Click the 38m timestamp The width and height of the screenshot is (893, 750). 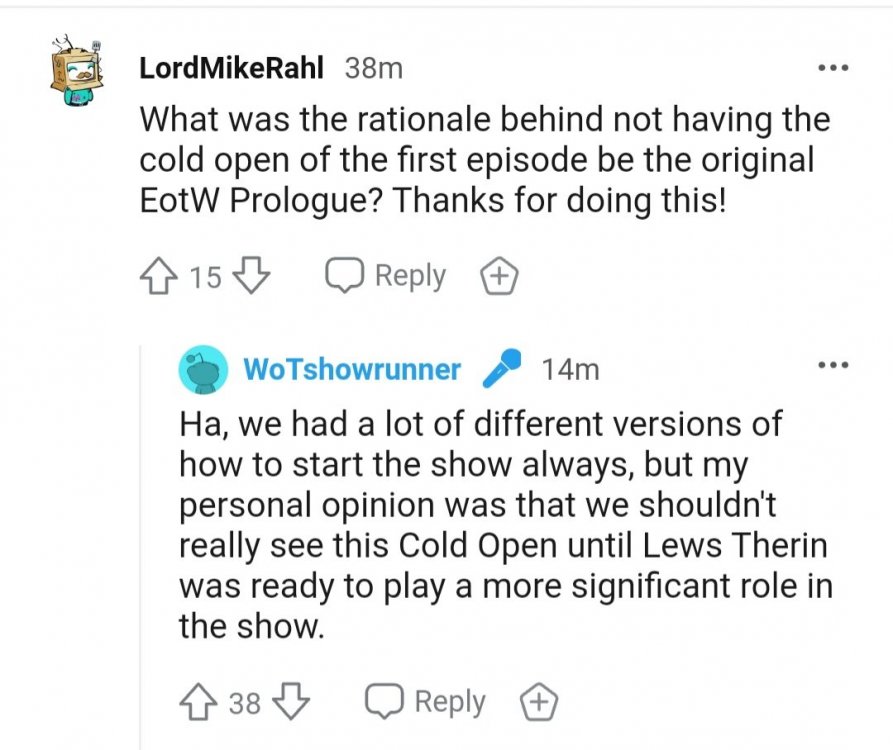pyautogui.click(x=373, y=68)
